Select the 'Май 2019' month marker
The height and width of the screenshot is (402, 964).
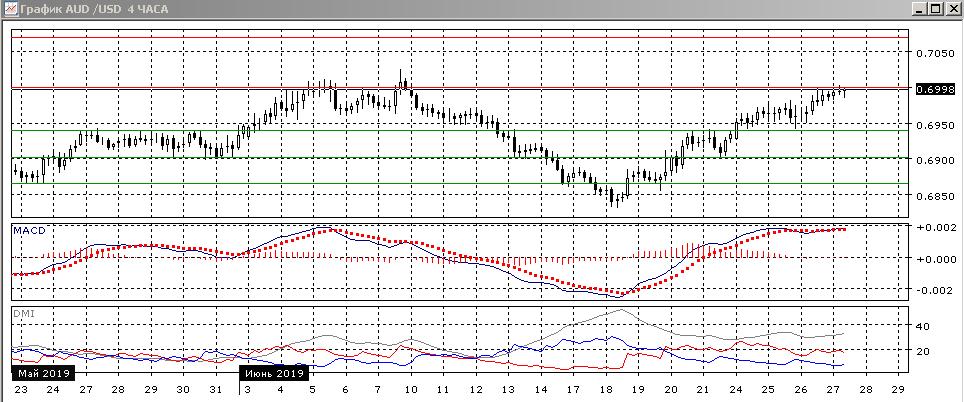tap(43, 373)
